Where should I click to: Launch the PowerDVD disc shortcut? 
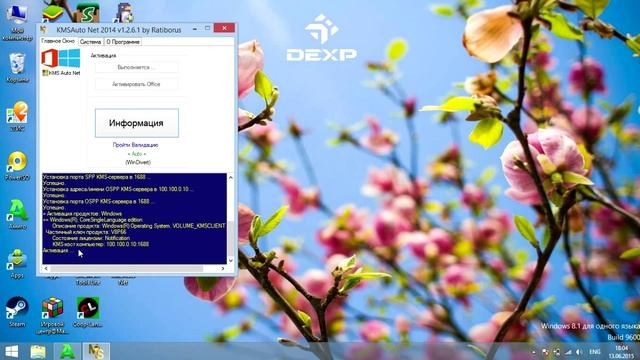click(x=17, y=166)
